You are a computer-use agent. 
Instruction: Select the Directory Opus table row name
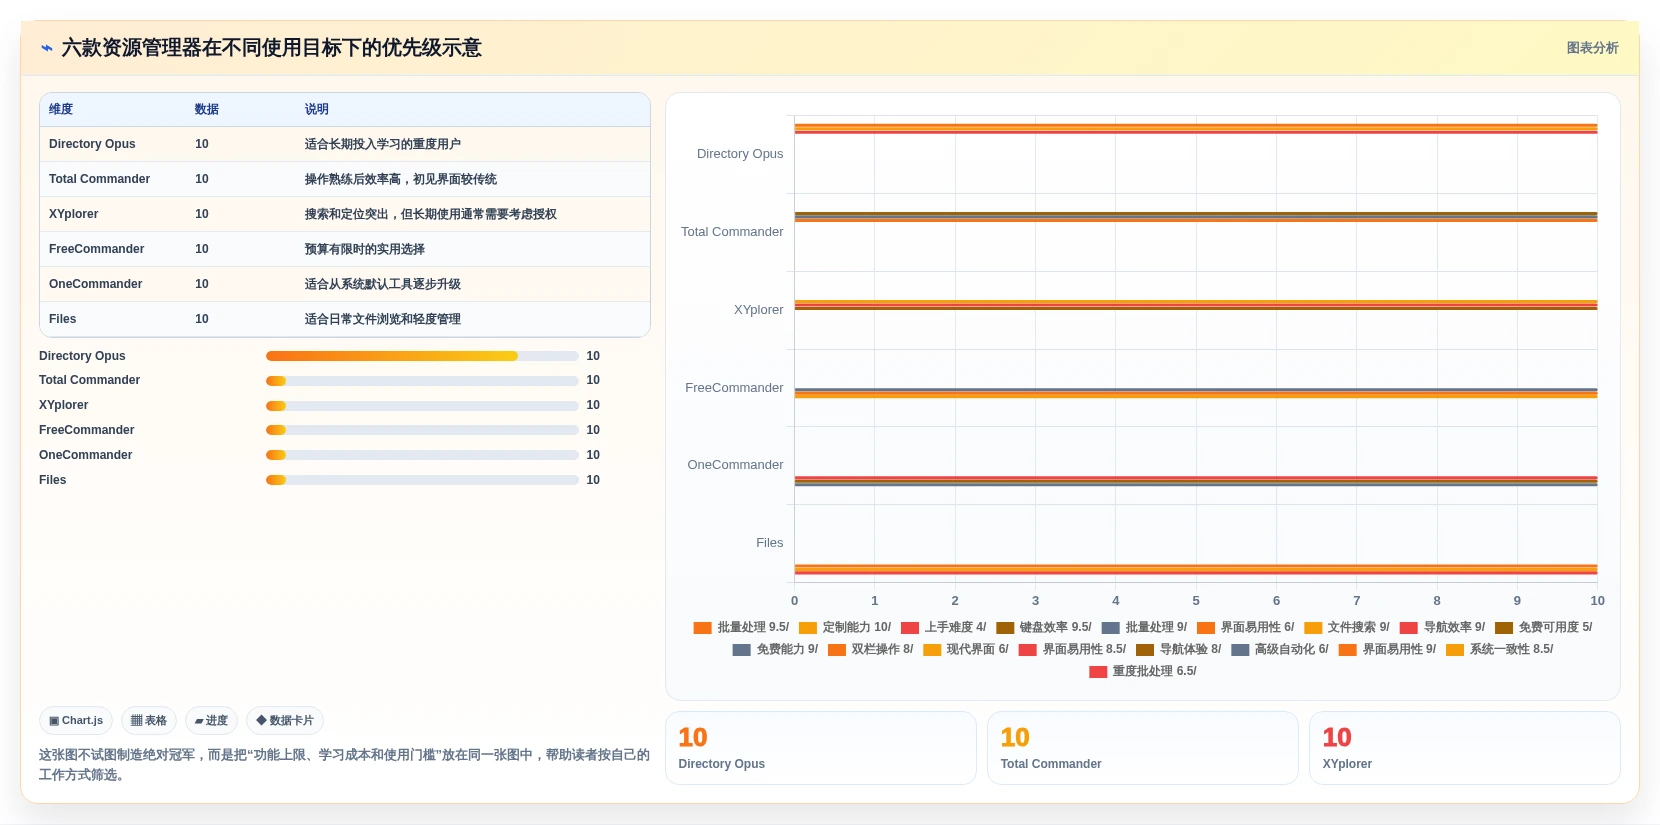(92, 144)
